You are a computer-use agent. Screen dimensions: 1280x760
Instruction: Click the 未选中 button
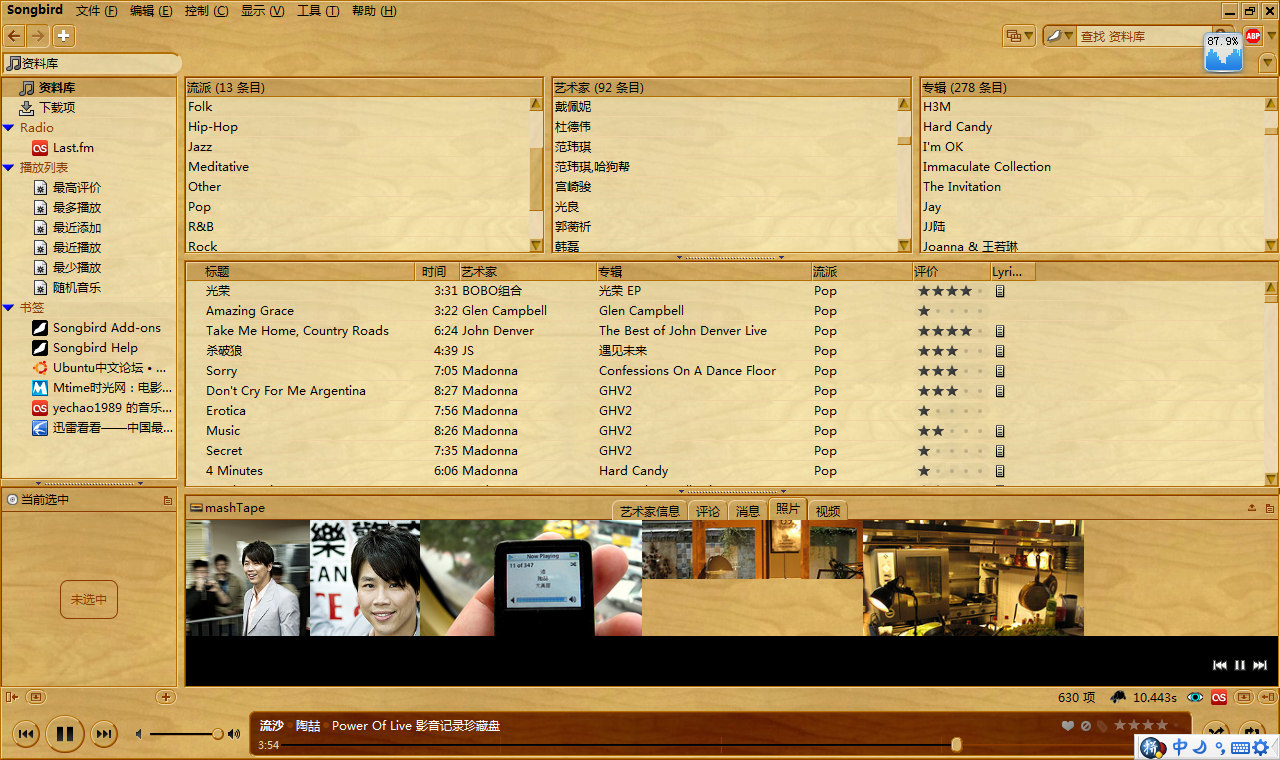[x=89, y=600]
